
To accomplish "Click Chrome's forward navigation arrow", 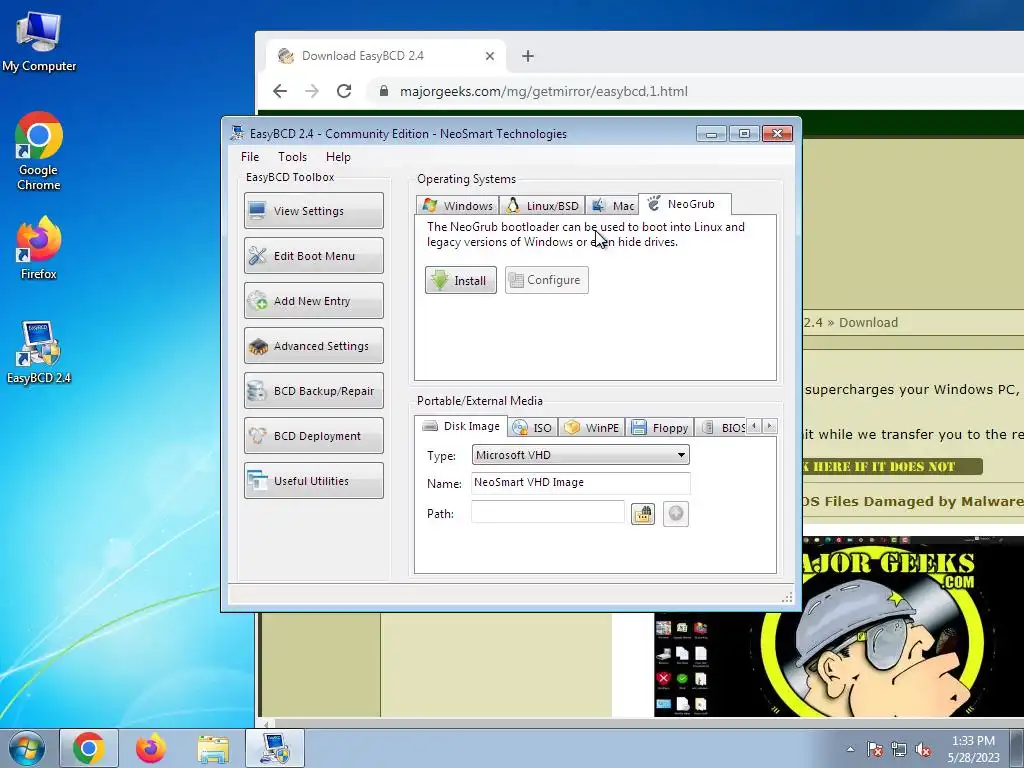I will (312, 91).
